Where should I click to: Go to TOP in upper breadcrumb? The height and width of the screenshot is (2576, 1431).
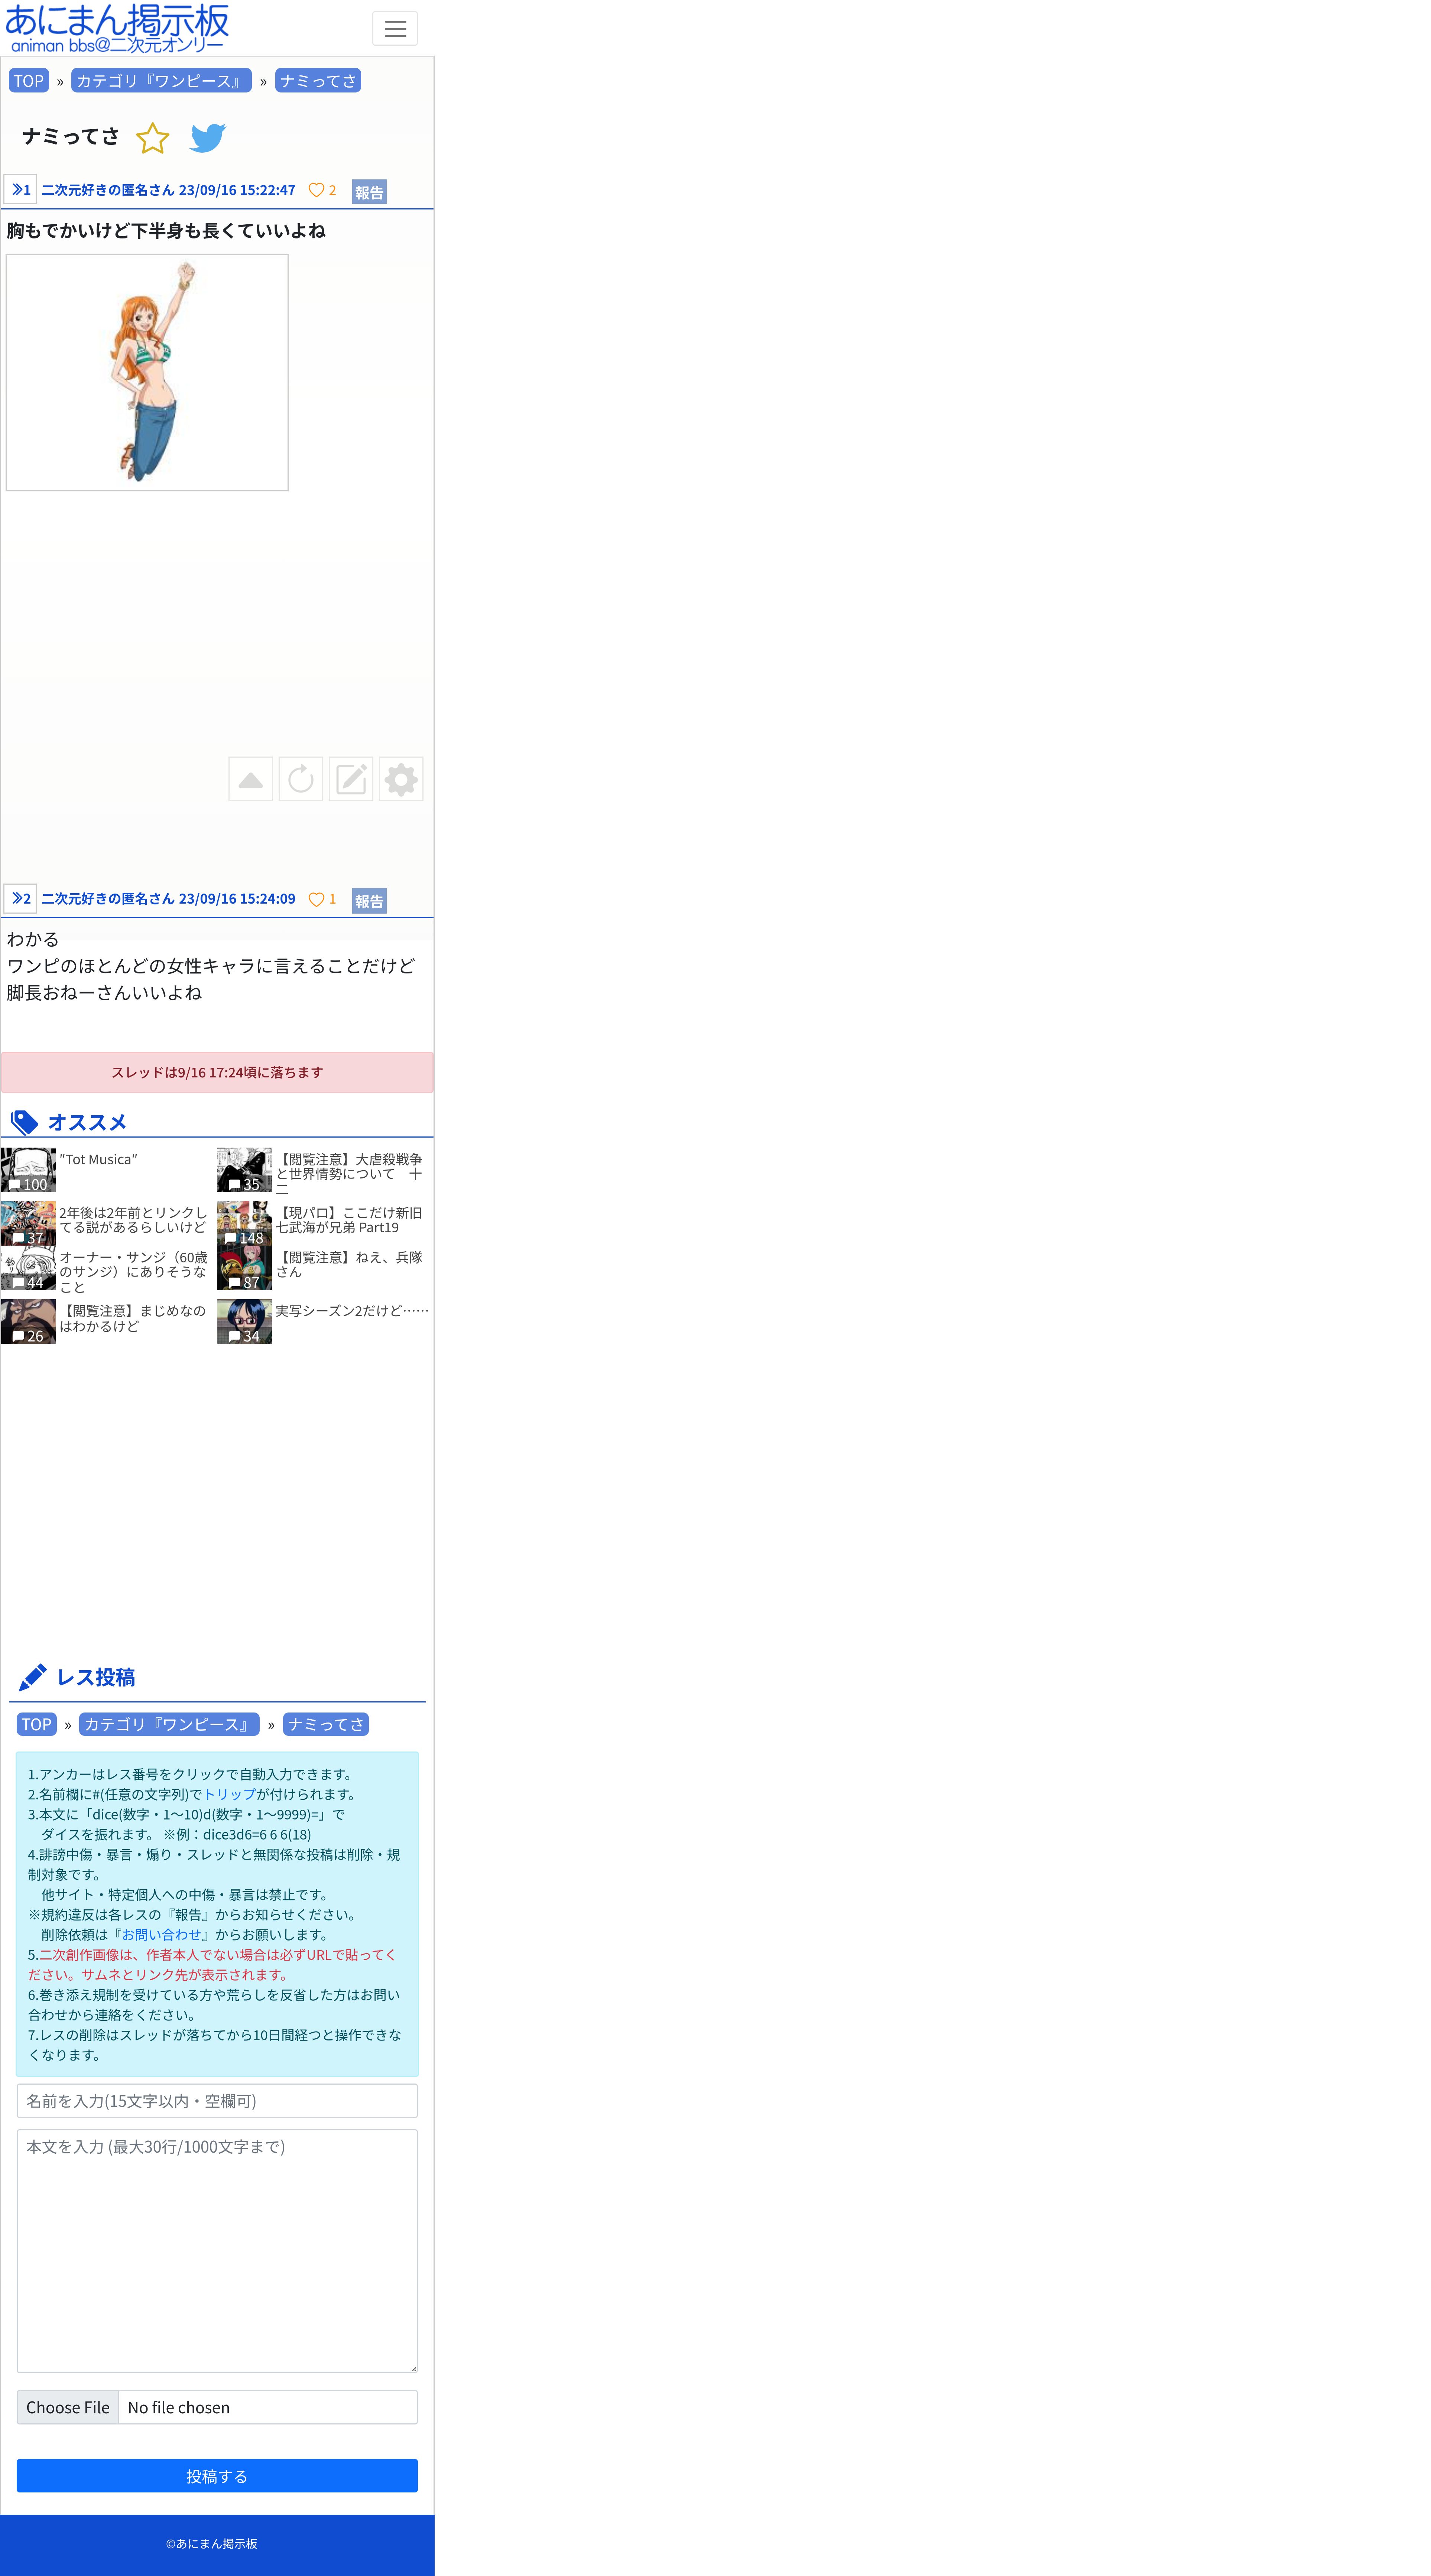[x=29, y=81]
